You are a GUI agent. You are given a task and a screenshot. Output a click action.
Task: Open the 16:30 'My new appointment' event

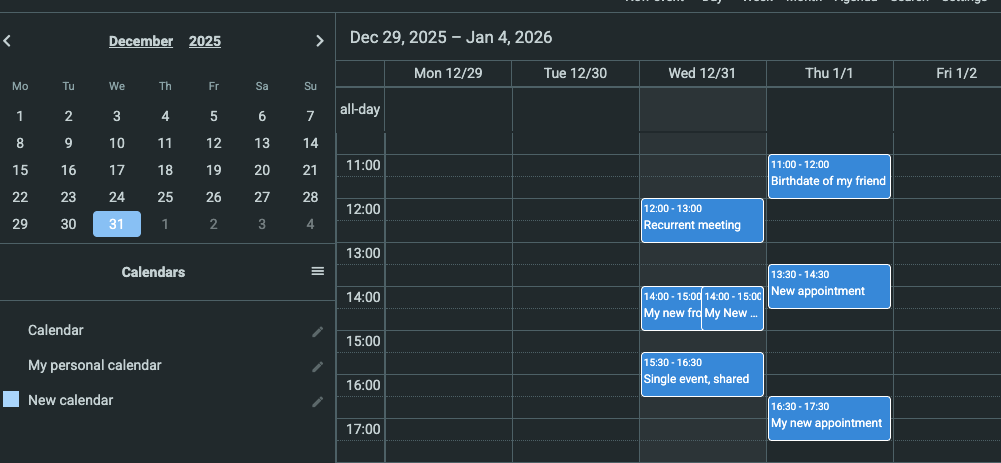pyautogui.click(x=829, y=418)
